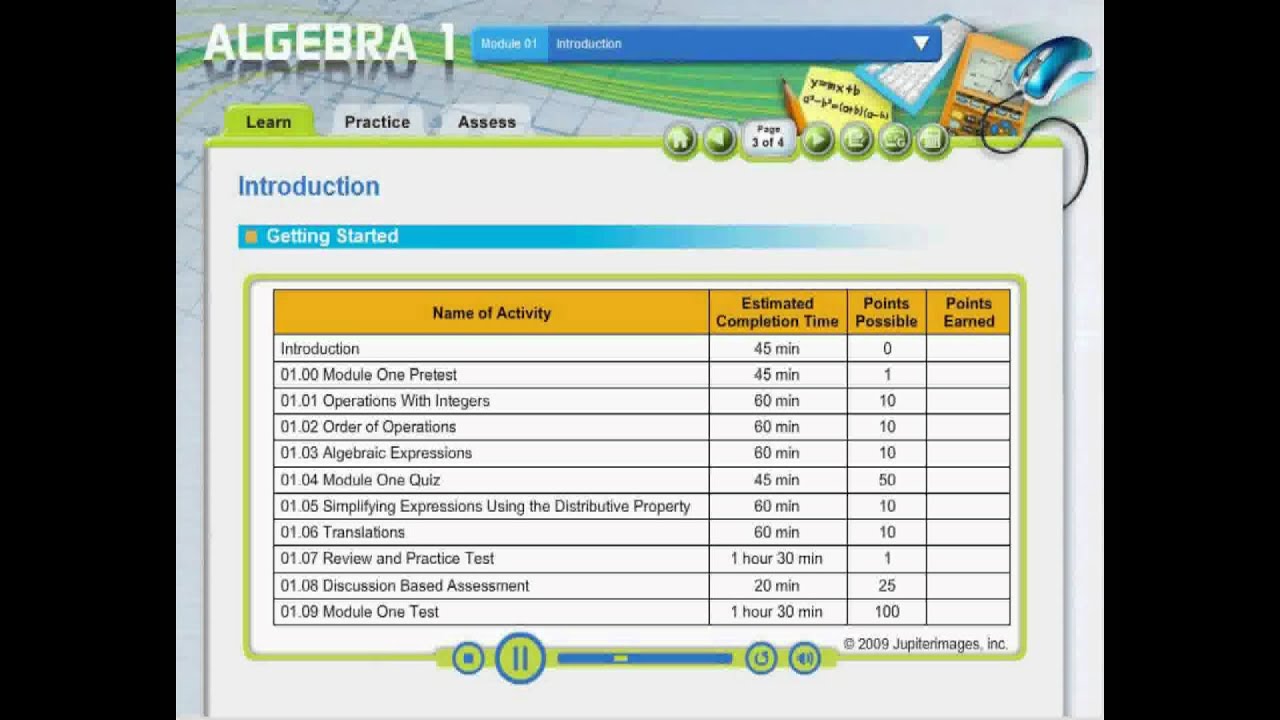Select 01.08 Discussion Based Assessment row

(x=641, y=585)
